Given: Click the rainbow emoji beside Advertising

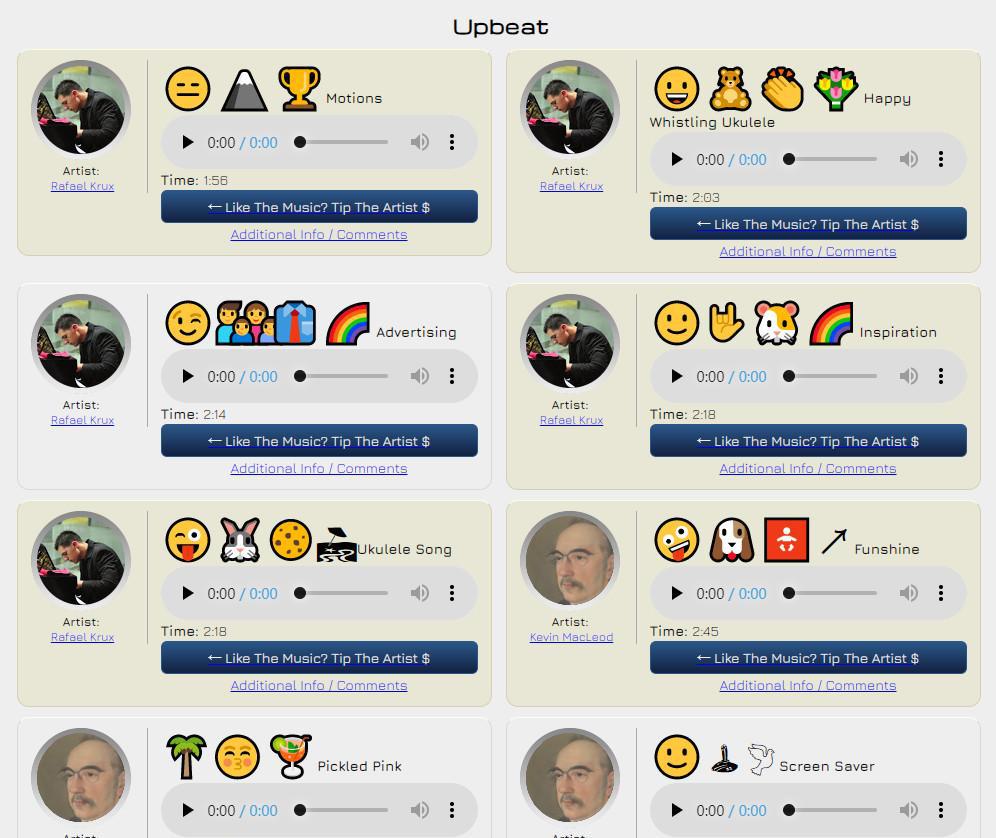Looking at the screenshot, I should pyautogui.click(x=347, y=323).
